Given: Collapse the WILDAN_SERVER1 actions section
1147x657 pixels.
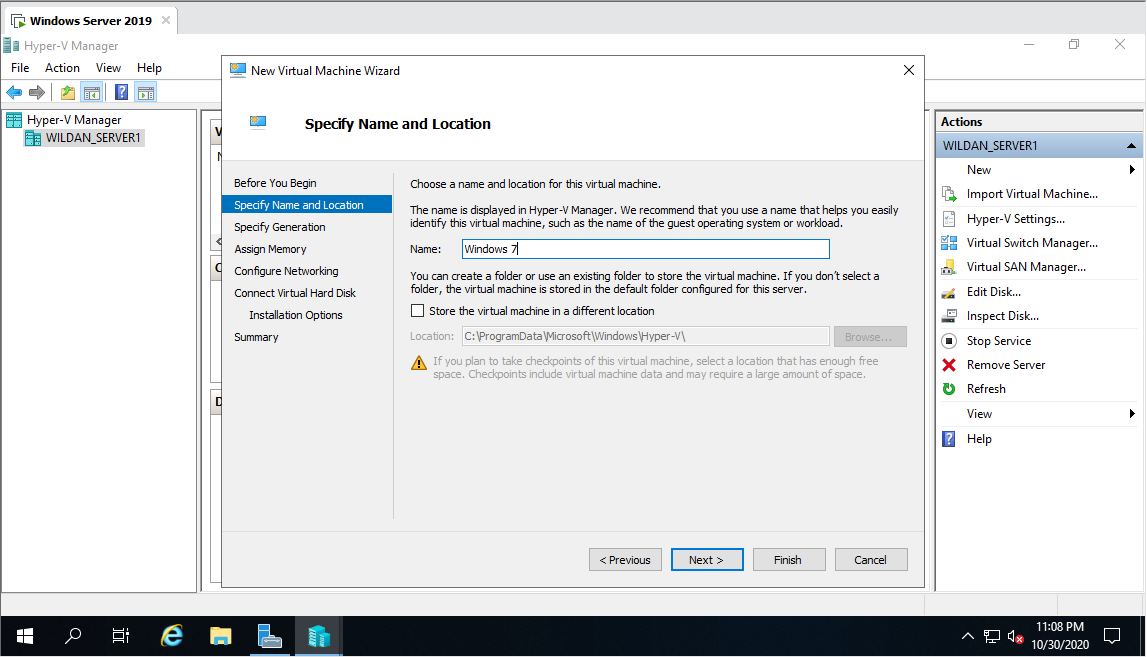Looking at the screenshot, I should coord(1131,146).
